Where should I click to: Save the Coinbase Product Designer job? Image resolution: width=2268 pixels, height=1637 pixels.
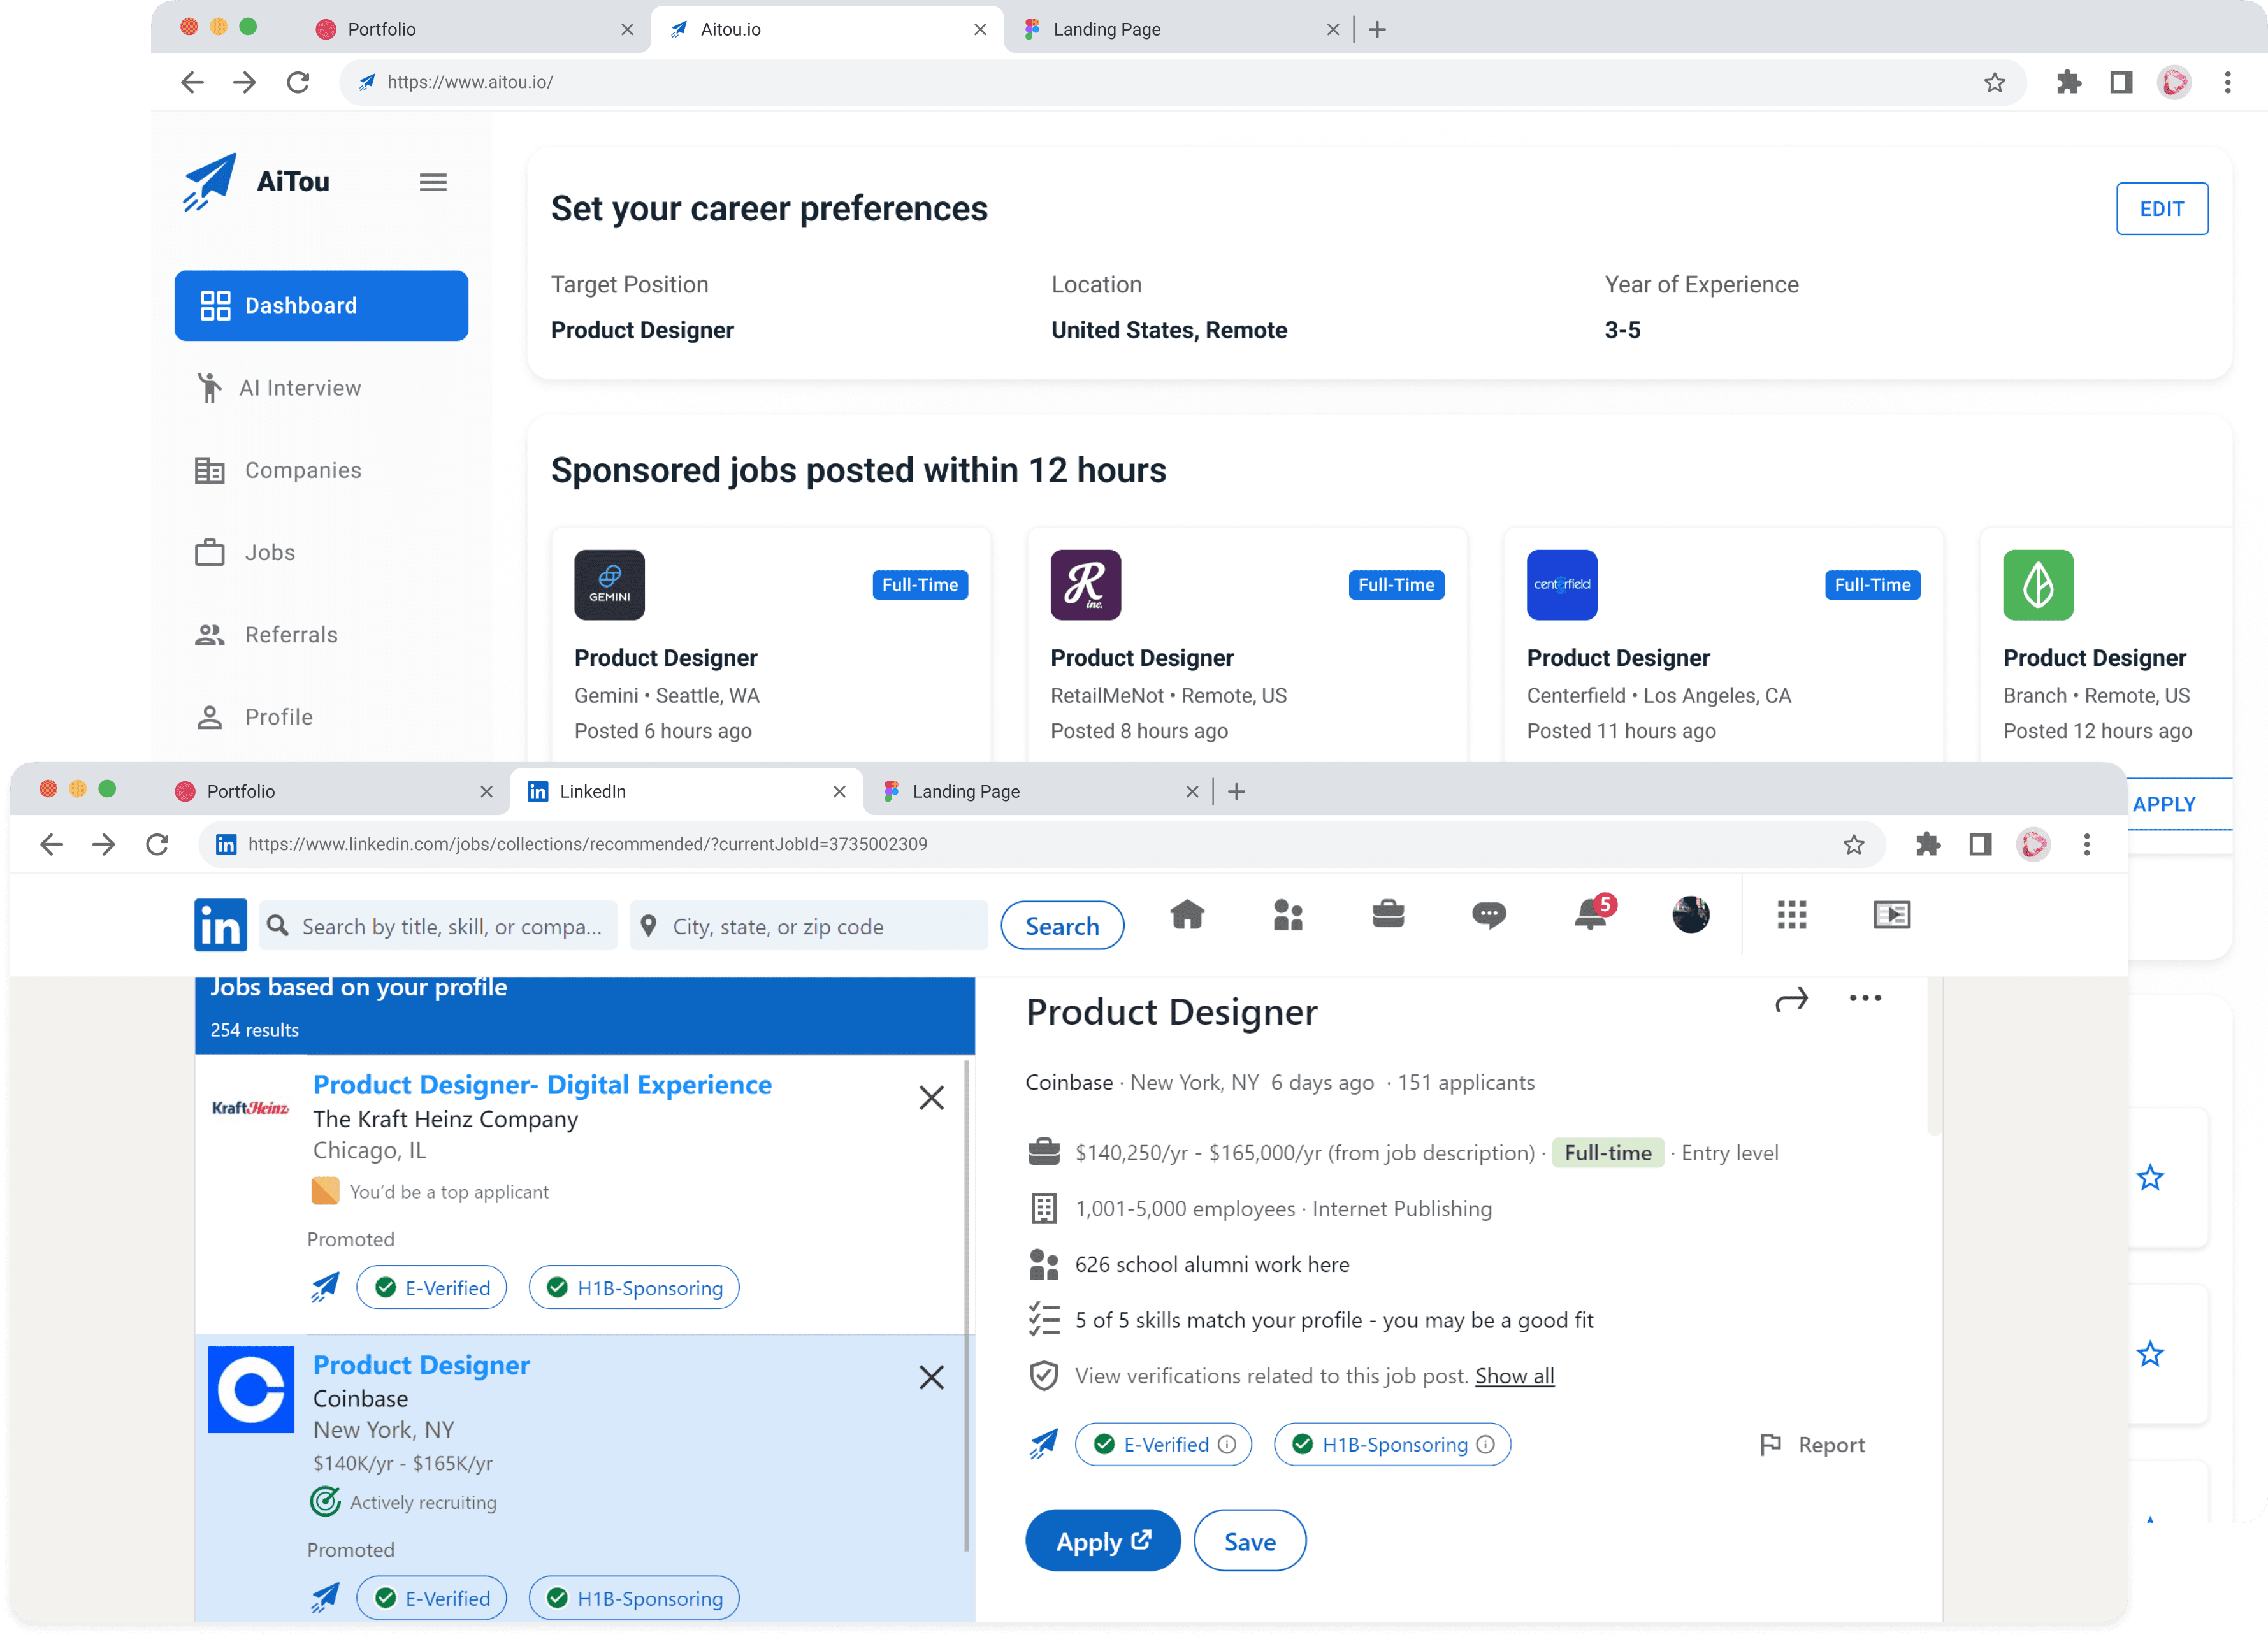pos(1250,1541)
